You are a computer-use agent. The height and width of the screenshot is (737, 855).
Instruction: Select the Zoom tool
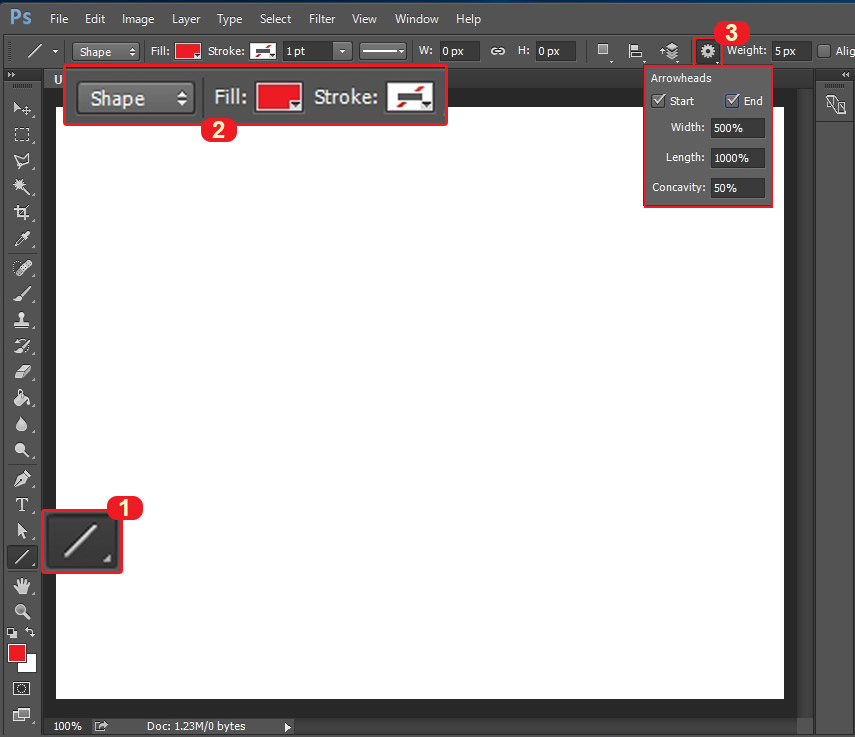point(22,612)
